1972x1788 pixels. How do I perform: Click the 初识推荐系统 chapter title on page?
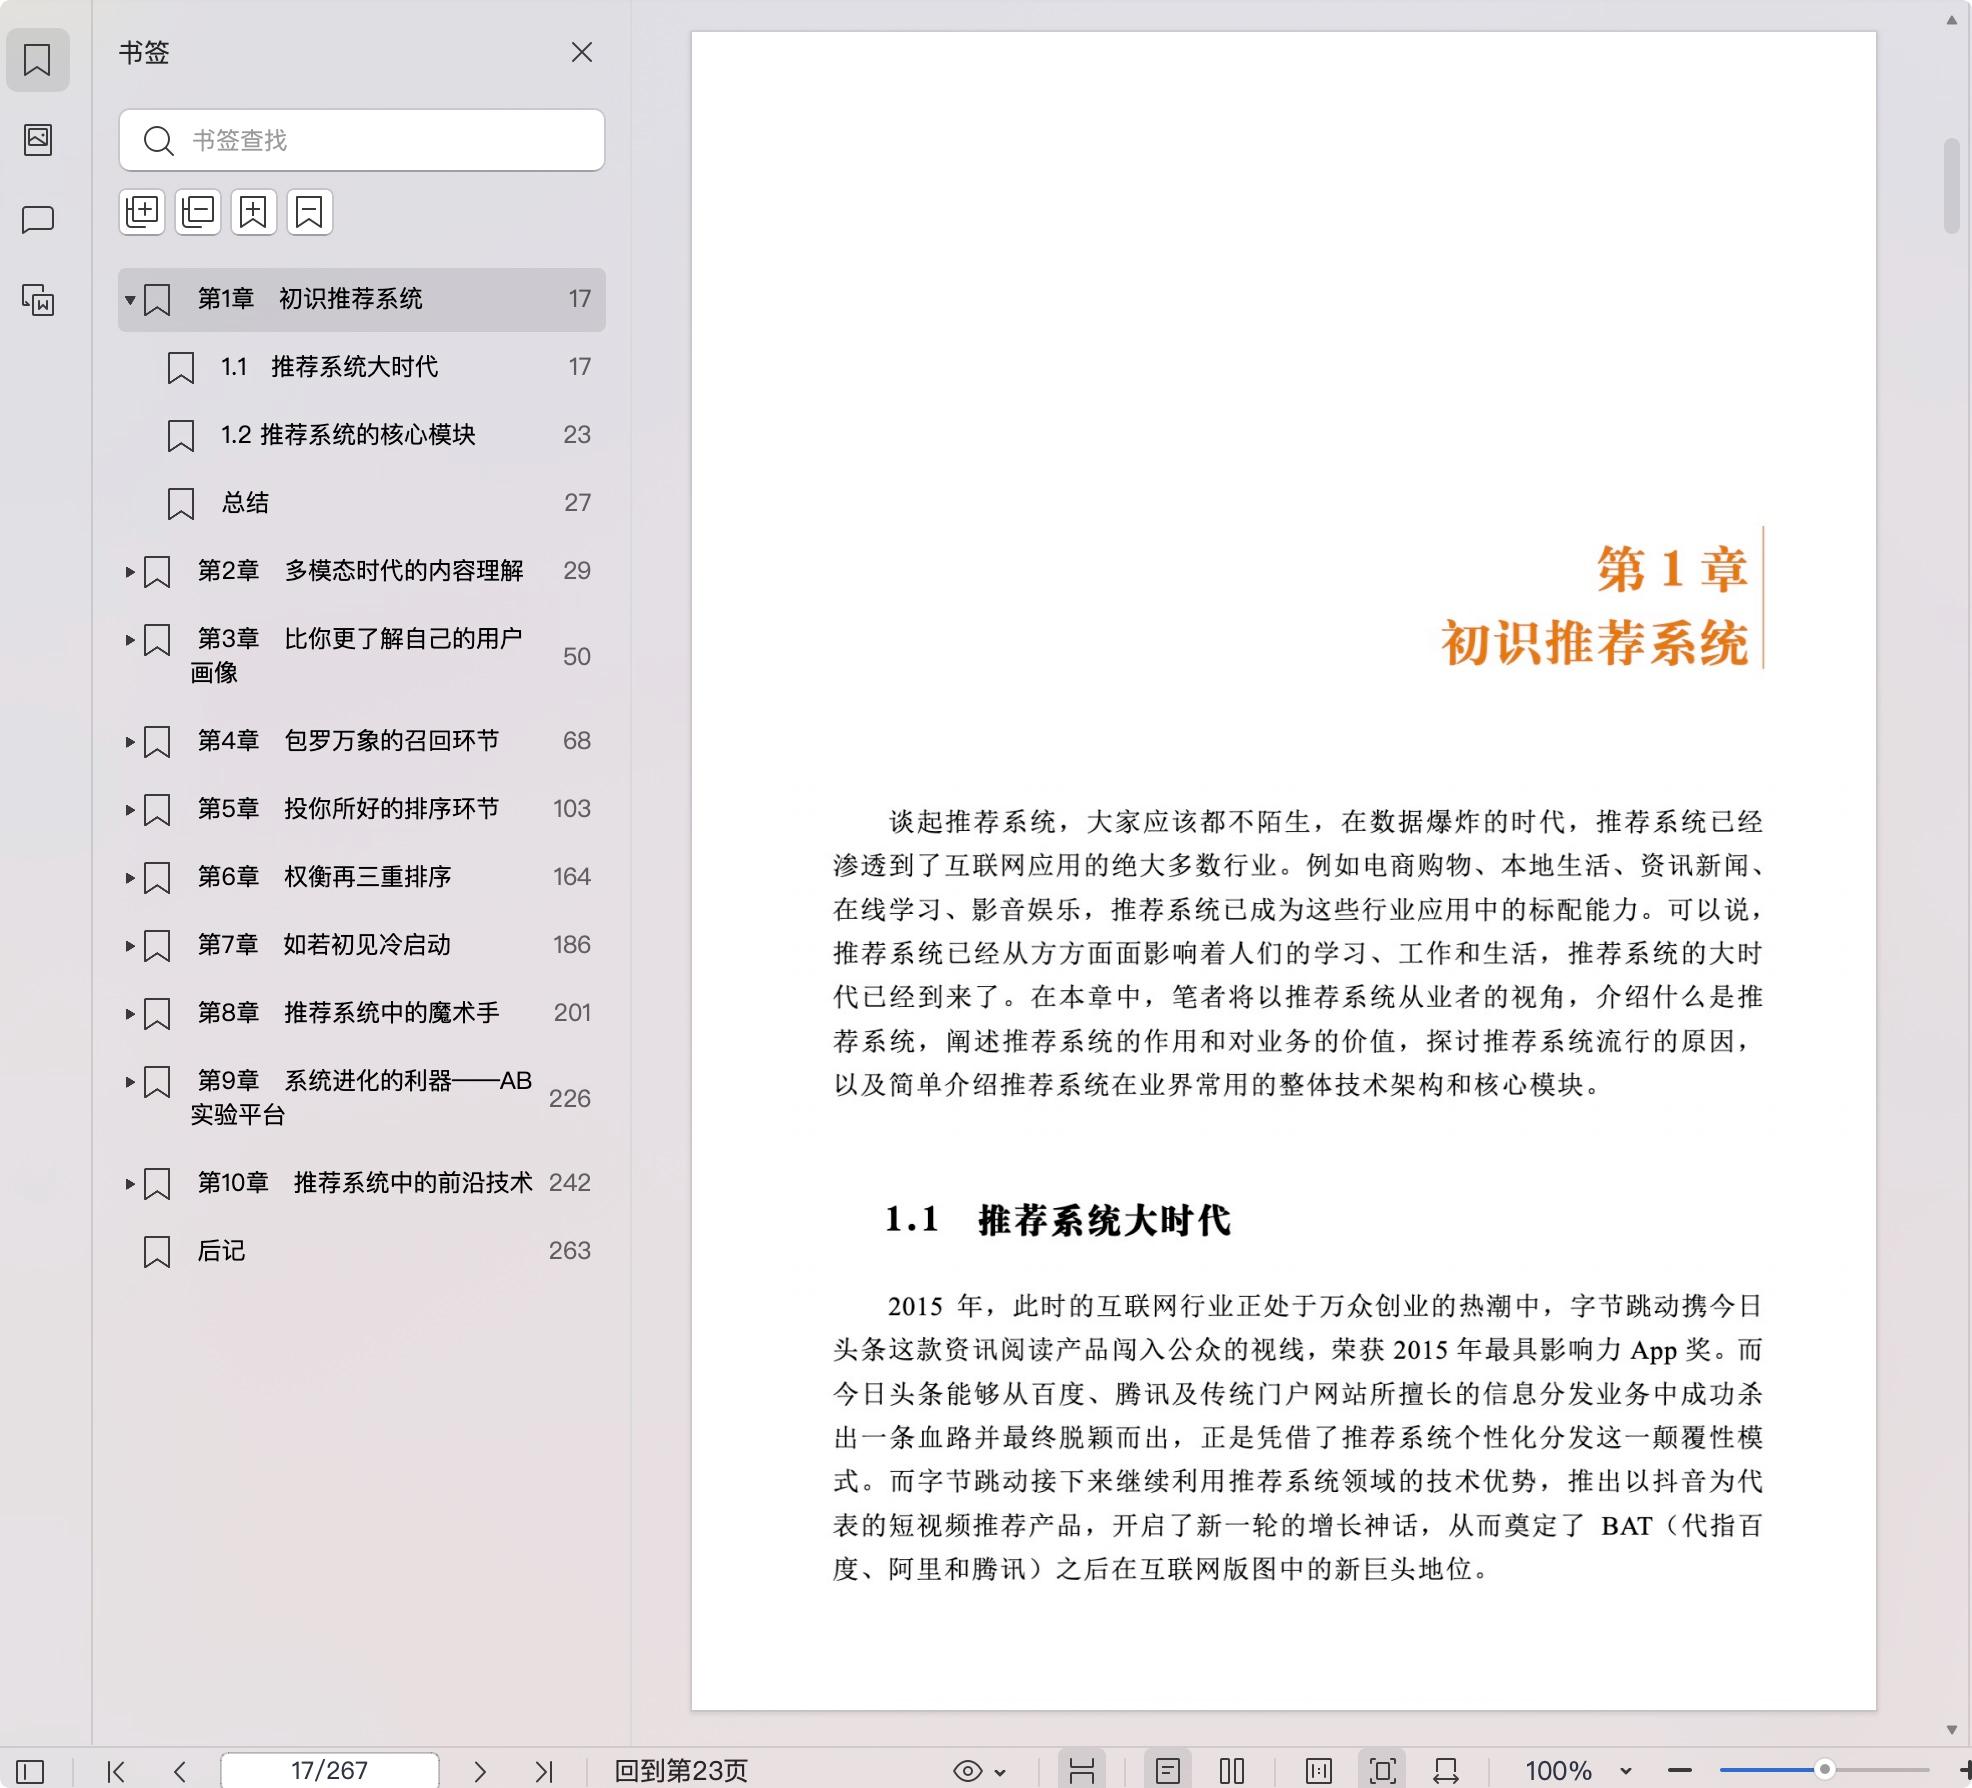(1594, 642)
